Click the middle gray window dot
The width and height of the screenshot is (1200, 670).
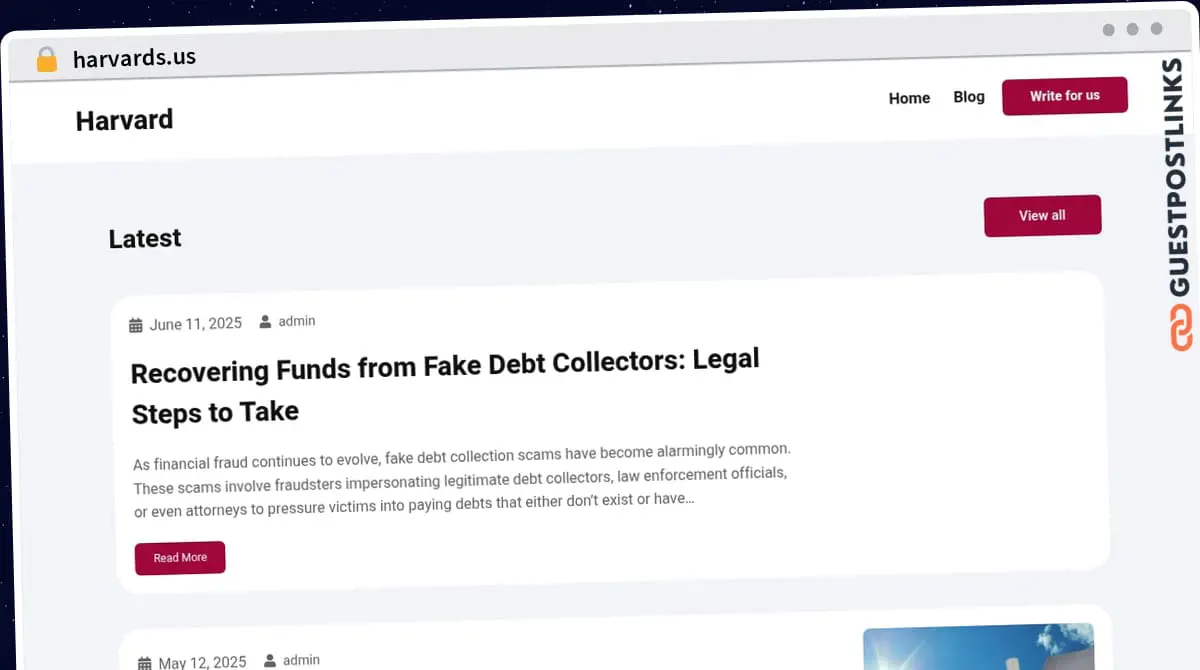tap(1132, 29)
